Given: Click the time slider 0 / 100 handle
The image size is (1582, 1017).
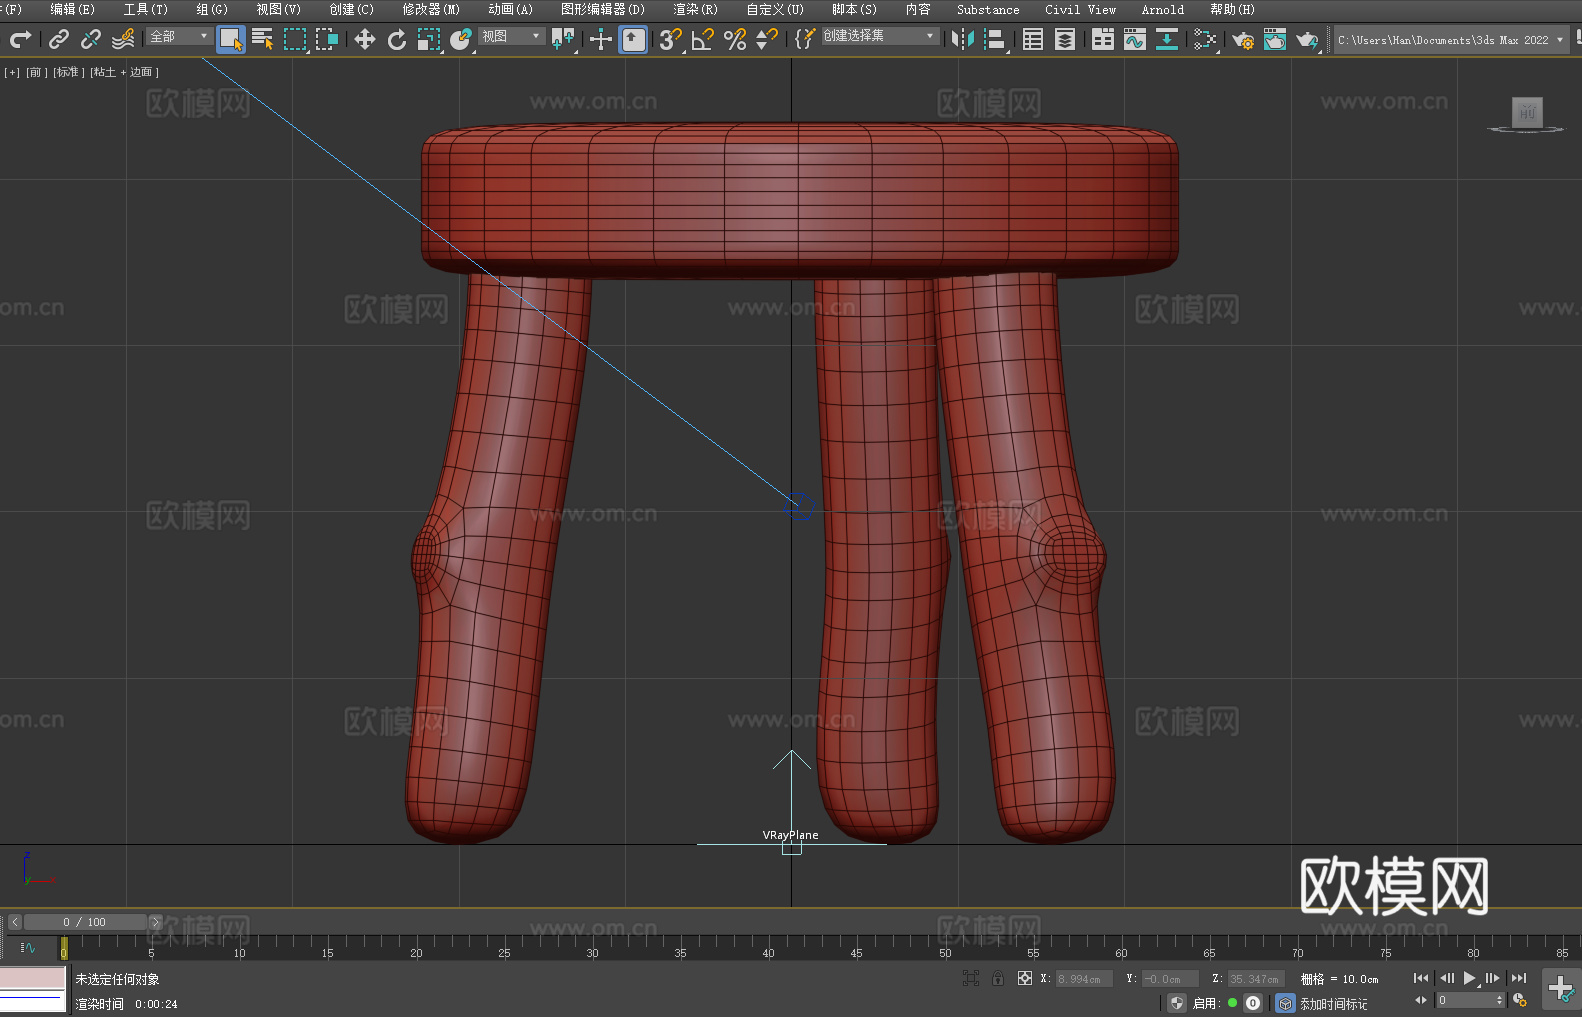Looking at the screenshot, I should point(86,922).
